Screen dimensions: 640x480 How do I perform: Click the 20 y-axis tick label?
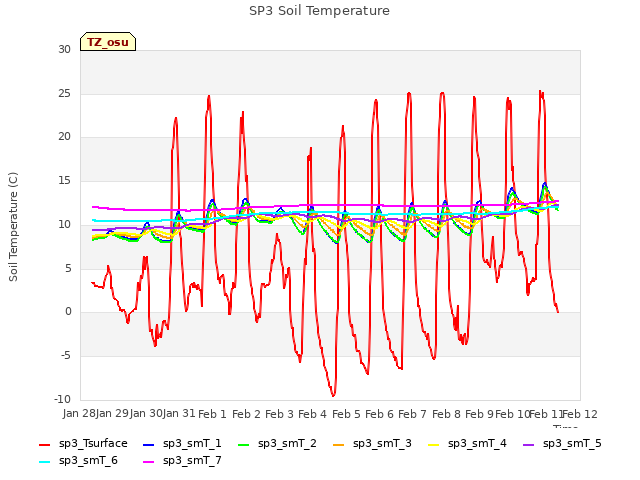[64, 137]
